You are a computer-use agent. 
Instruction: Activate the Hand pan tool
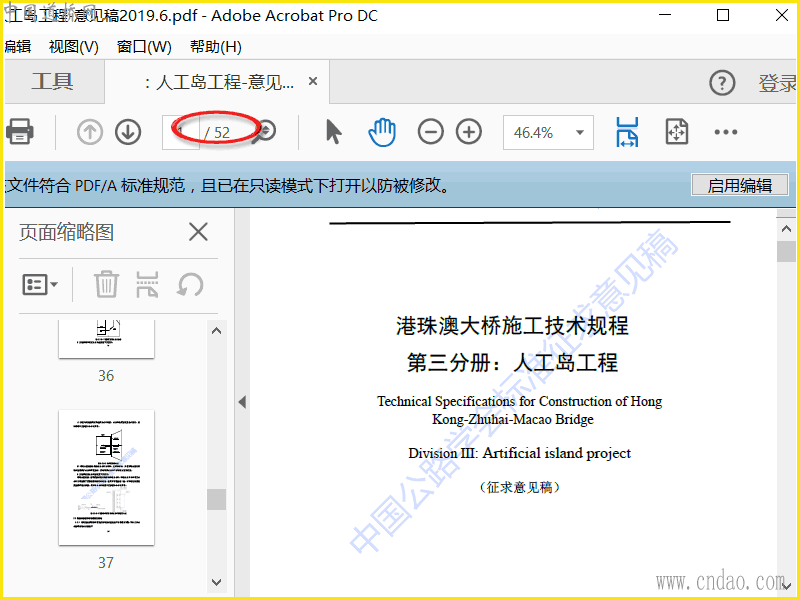point(382,132)
